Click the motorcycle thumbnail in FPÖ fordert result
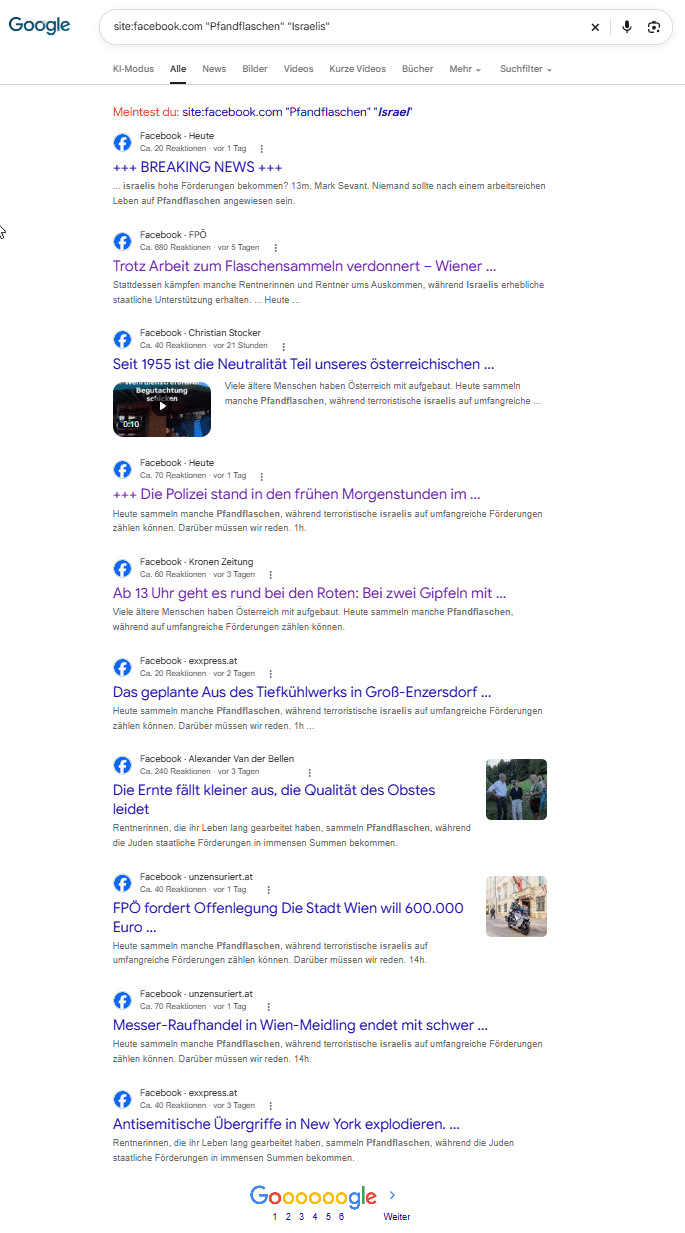The height and width of the screenshot is (1233, 685). point(516,907)
